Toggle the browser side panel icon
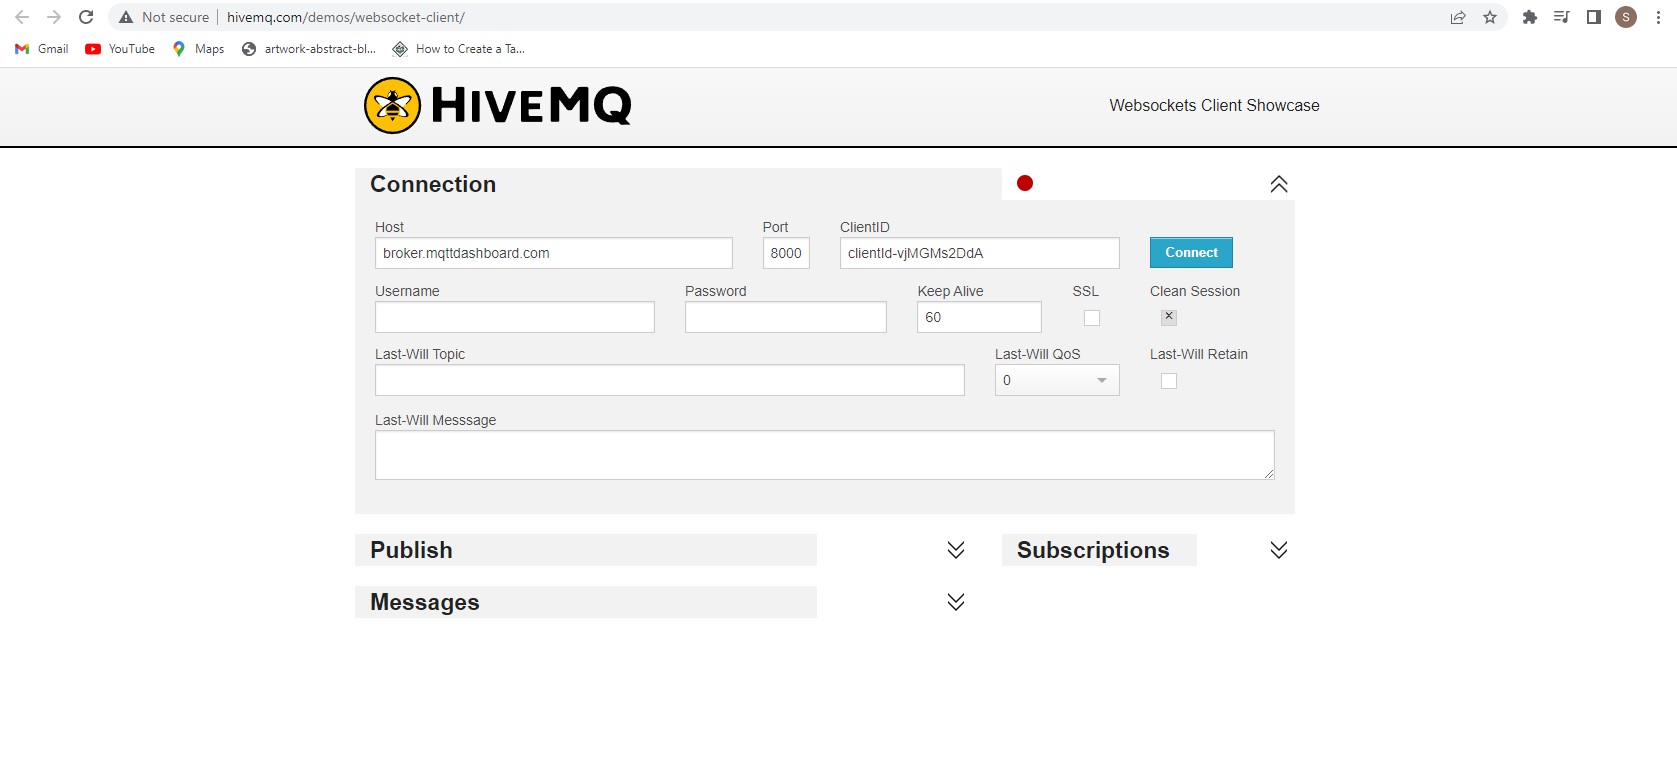This screenshot has width=1677, height=776. (x=1594, y=17)
